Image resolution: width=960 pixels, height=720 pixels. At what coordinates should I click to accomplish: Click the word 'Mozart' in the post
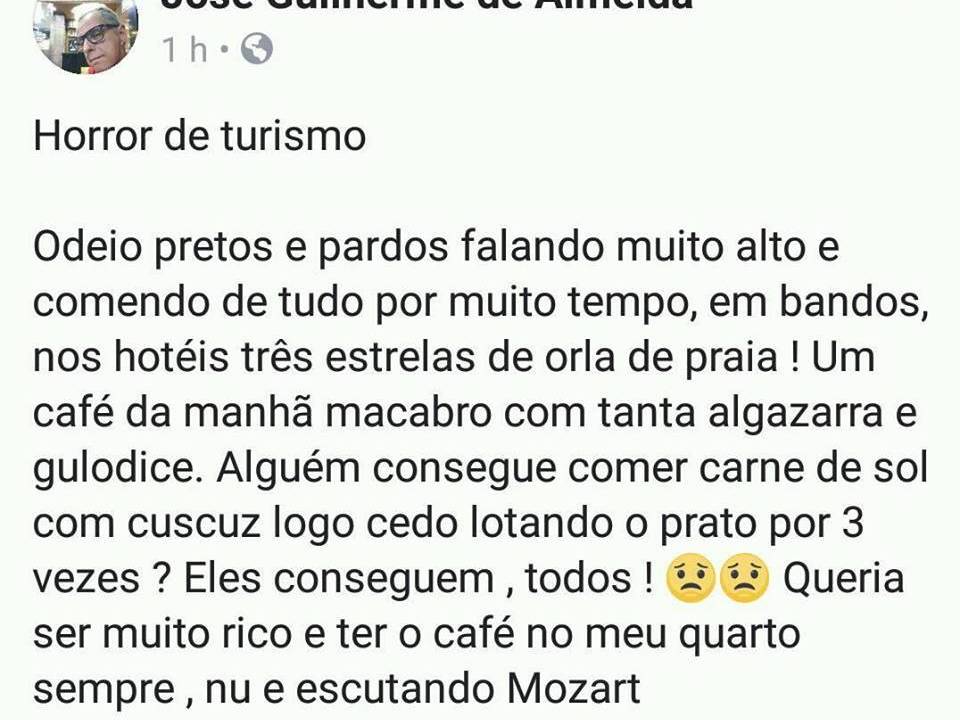574,689
